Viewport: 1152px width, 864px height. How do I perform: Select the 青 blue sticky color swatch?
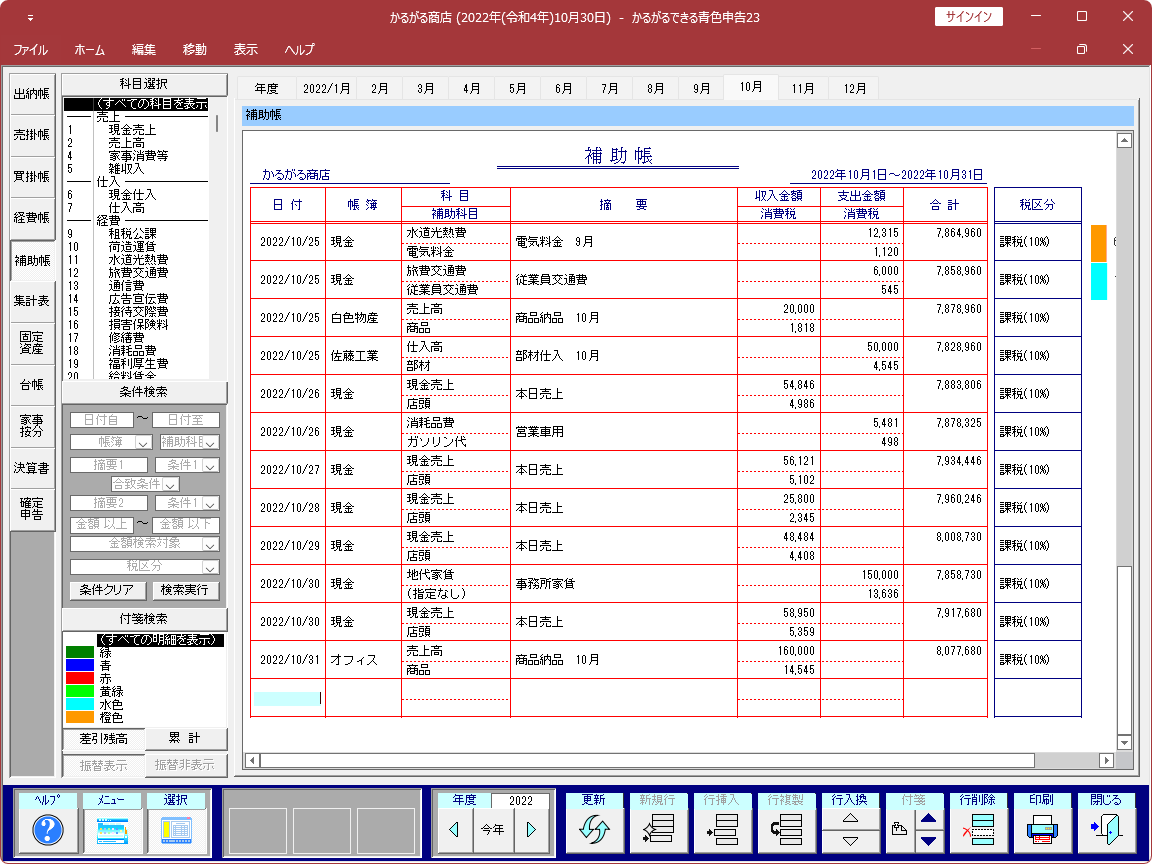tap(80, 666)
